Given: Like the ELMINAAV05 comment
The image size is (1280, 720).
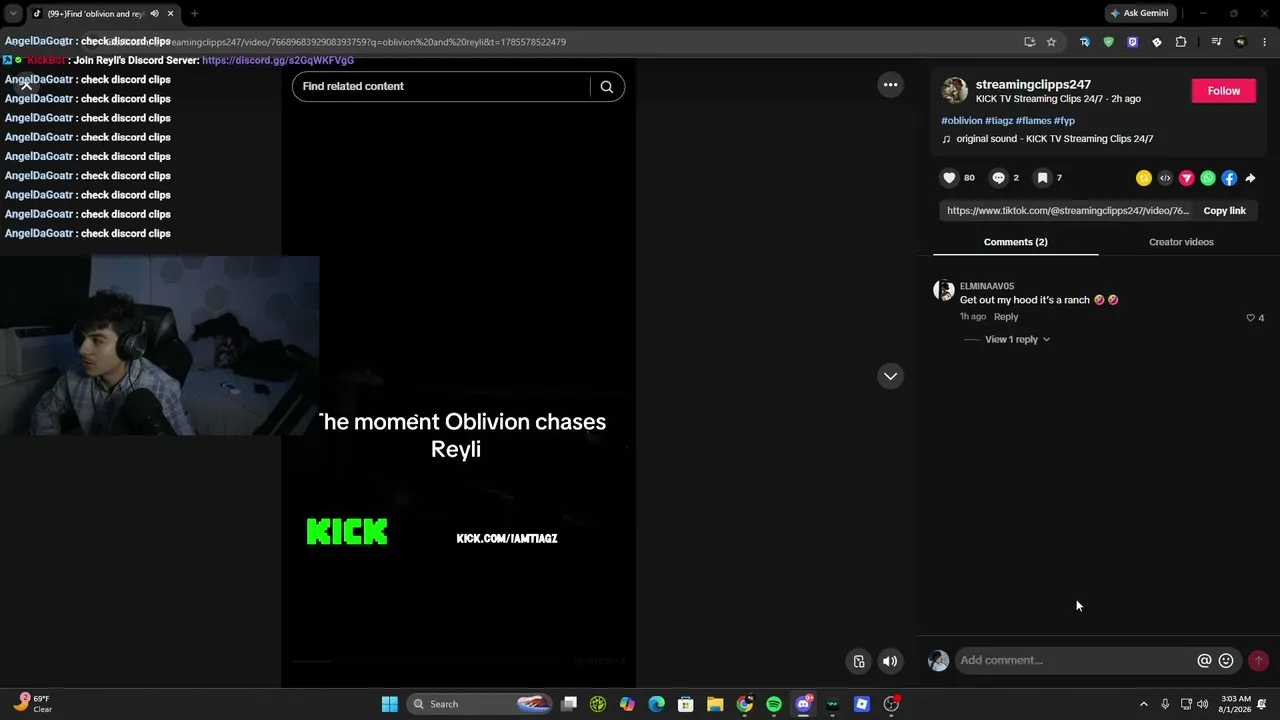Looking at the screenshot, I should click(x=1250, y=318).
